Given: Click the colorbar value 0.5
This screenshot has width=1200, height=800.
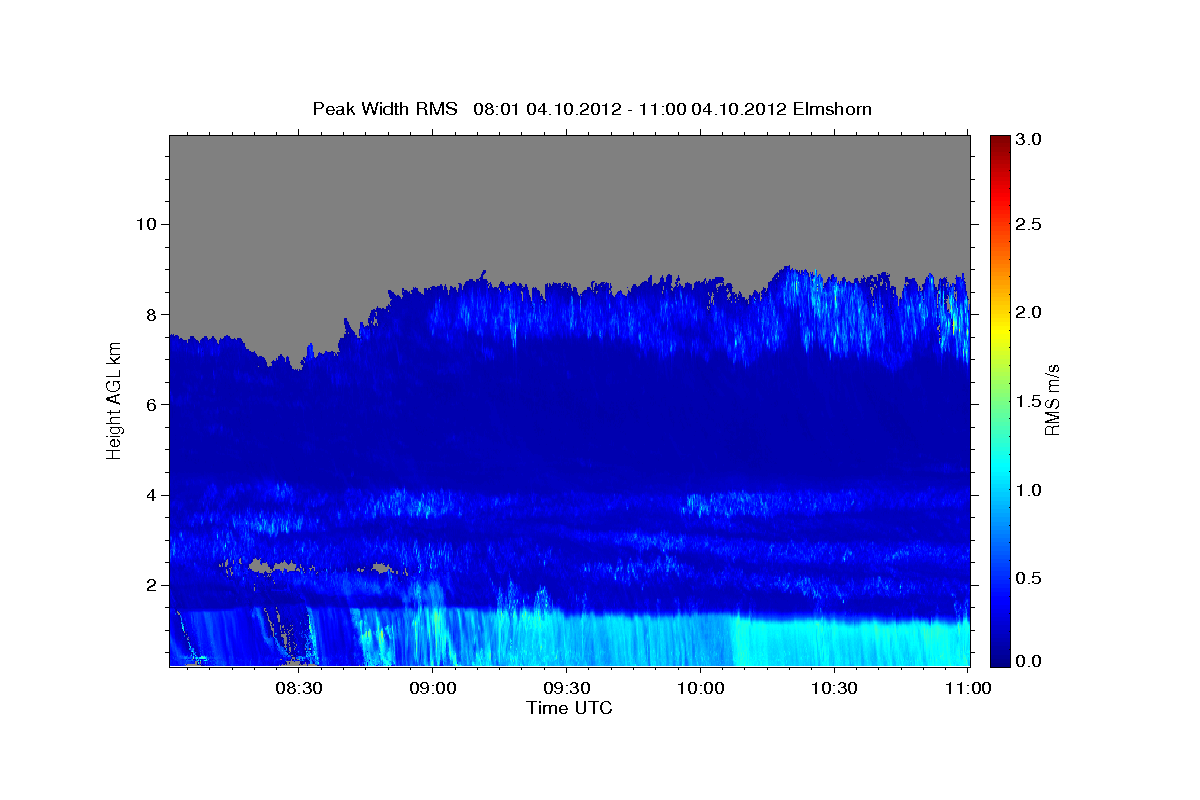Looking at the screenshot, I should click(x=1029, y=577).
